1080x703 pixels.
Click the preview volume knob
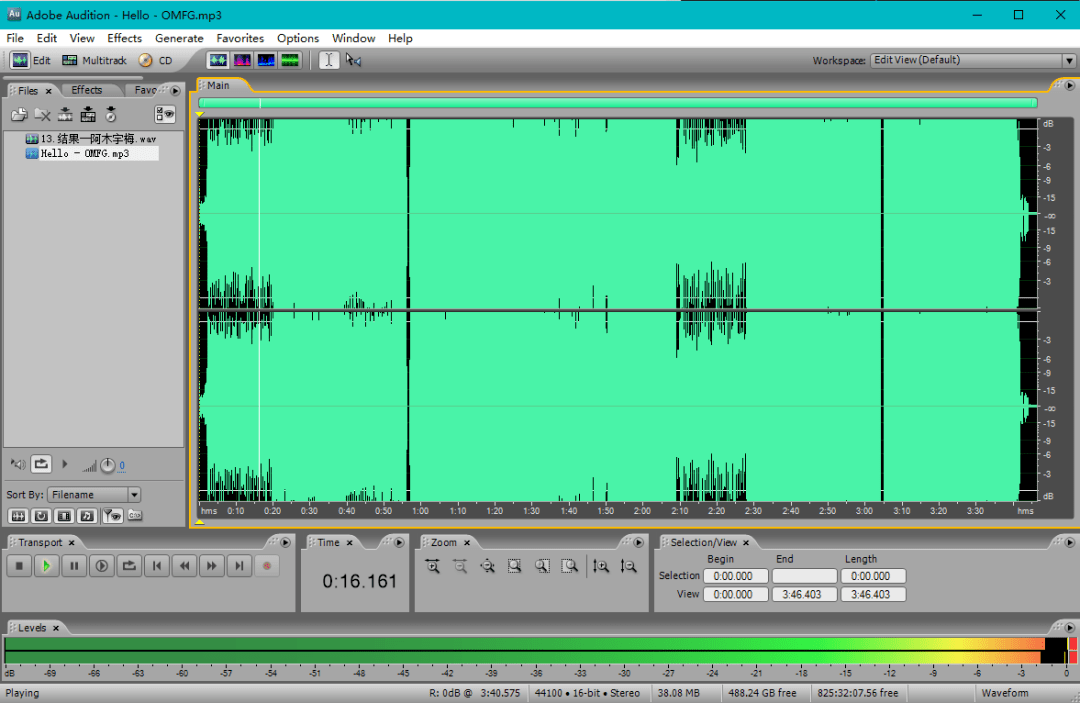(107, 465)
